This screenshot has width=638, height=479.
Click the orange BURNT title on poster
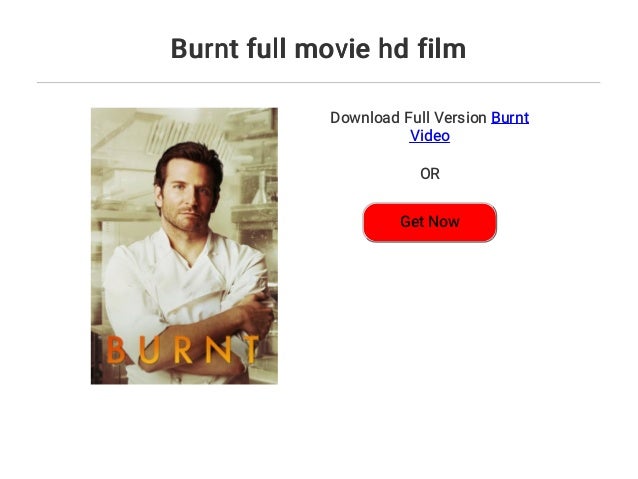tap(182, 350)
